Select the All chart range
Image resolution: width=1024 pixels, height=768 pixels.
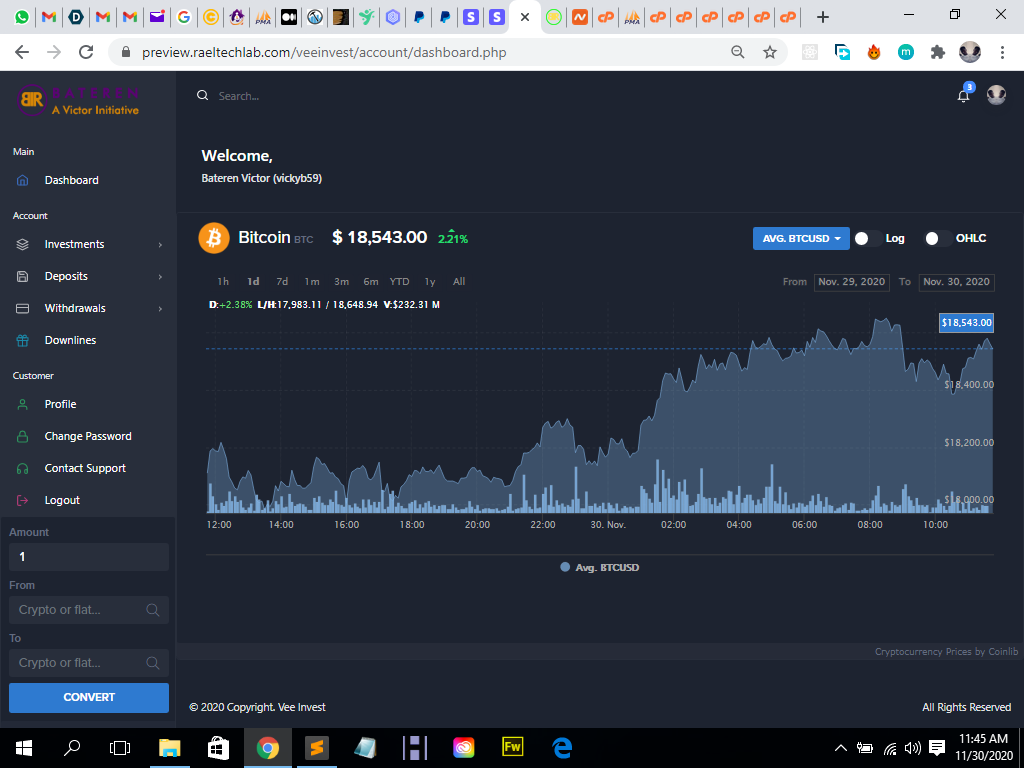tap(459, 281)
